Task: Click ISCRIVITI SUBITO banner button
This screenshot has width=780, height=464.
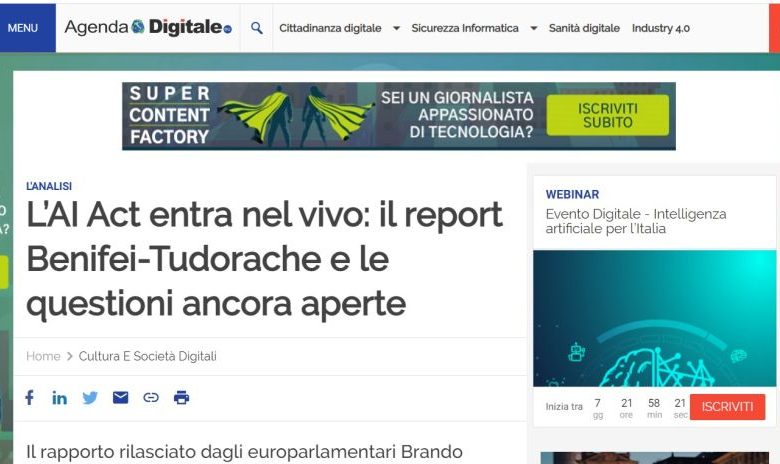Action: [608, 116]
